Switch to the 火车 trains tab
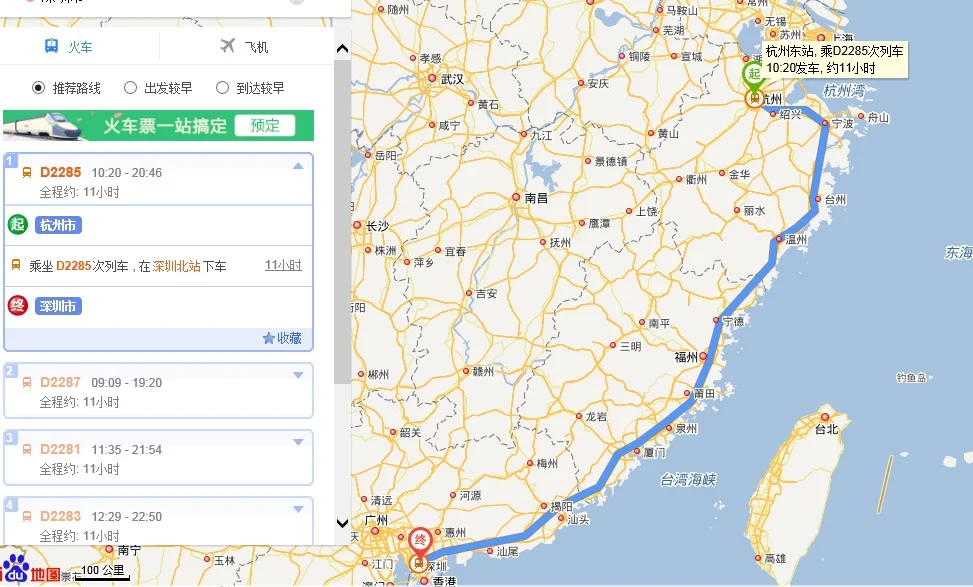 tap(80, 45)
